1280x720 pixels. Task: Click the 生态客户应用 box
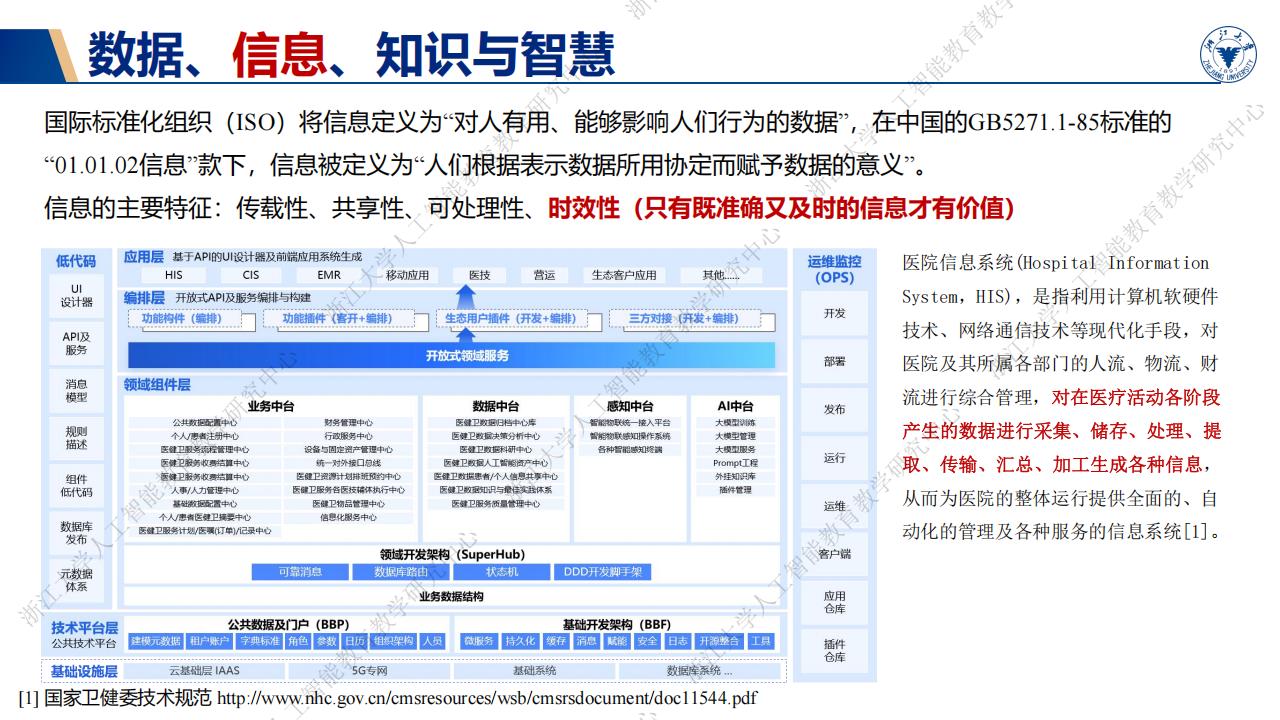pyautogui.click(x=624, y=275)
